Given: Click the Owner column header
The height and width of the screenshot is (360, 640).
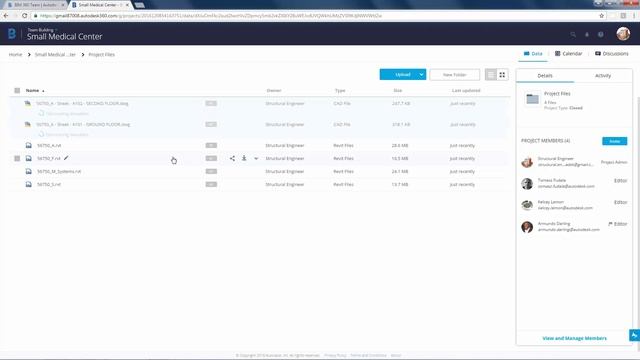Looking at the screenshot, I should pyautogui.click(x=273, y=91).
